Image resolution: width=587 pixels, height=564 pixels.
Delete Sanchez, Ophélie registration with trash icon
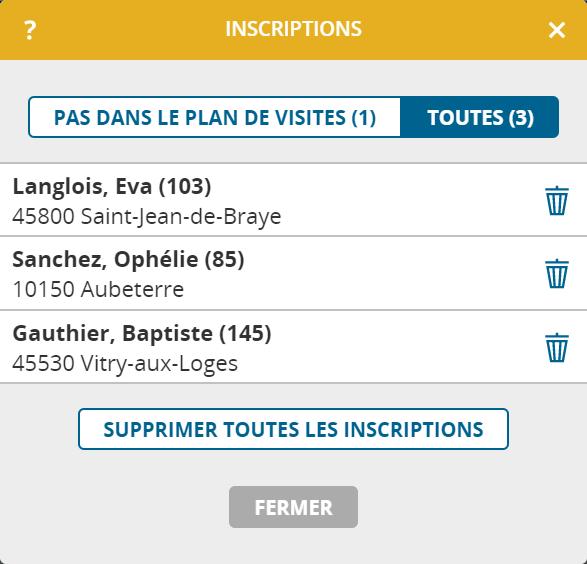pyautogui.click(x=557, y=274)
